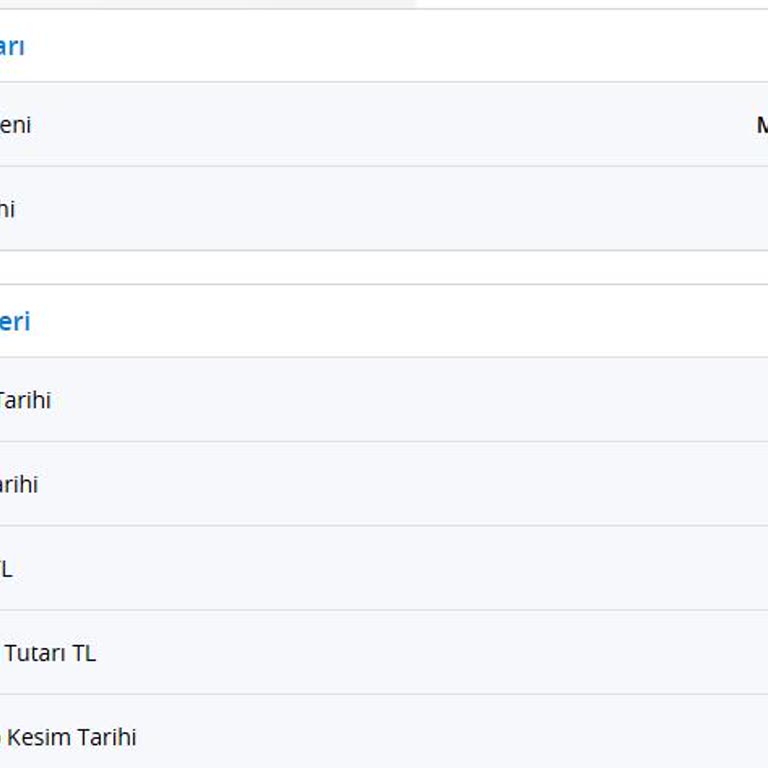
Task: Click the empty value area of the "Tarihi" row
Action: pos(400,401)
